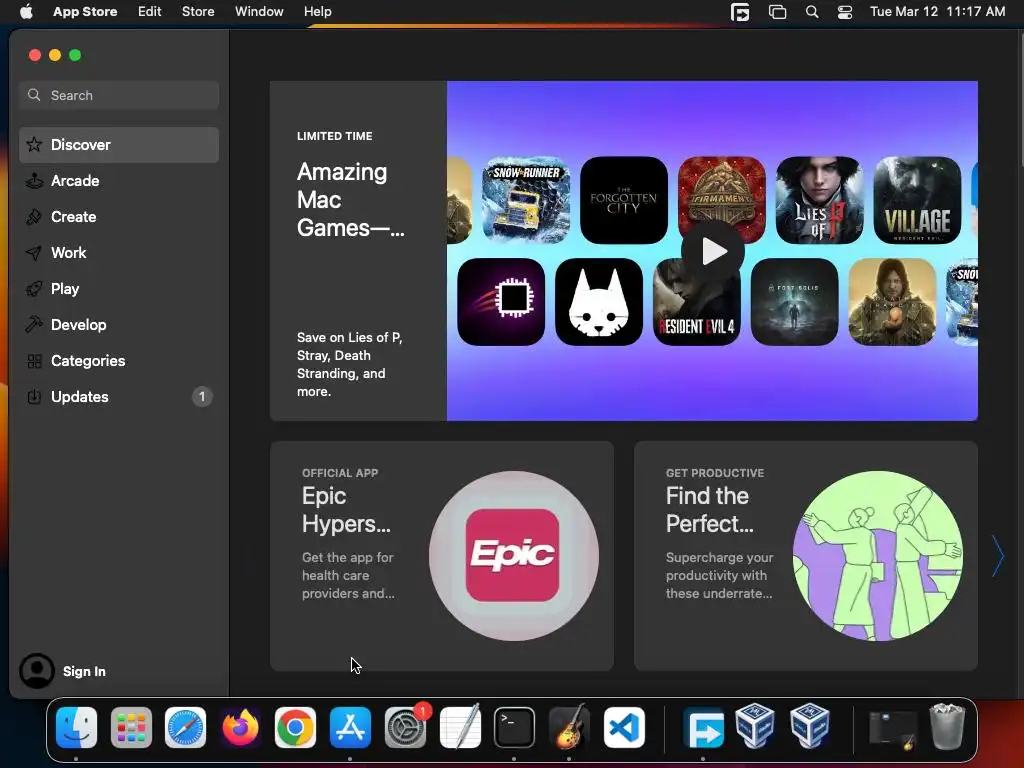Open Launchpad from the Dock

pyautogui.click(x=131, y=727)
